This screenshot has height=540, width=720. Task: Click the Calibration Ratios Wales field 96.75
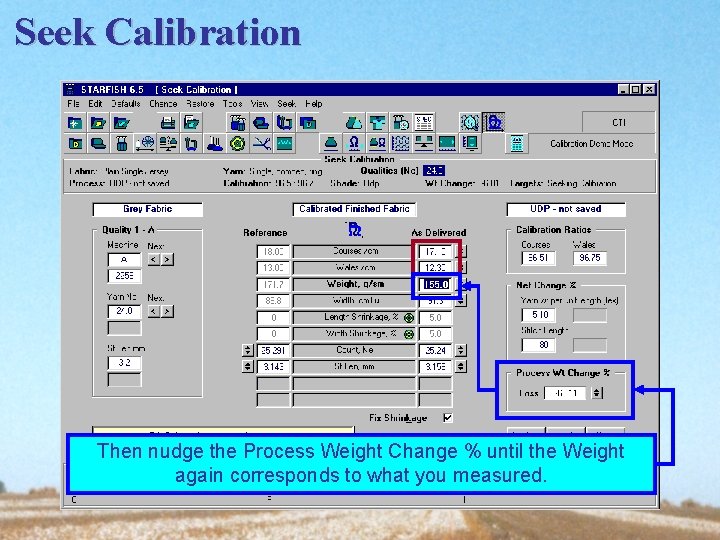coord(590,258)
